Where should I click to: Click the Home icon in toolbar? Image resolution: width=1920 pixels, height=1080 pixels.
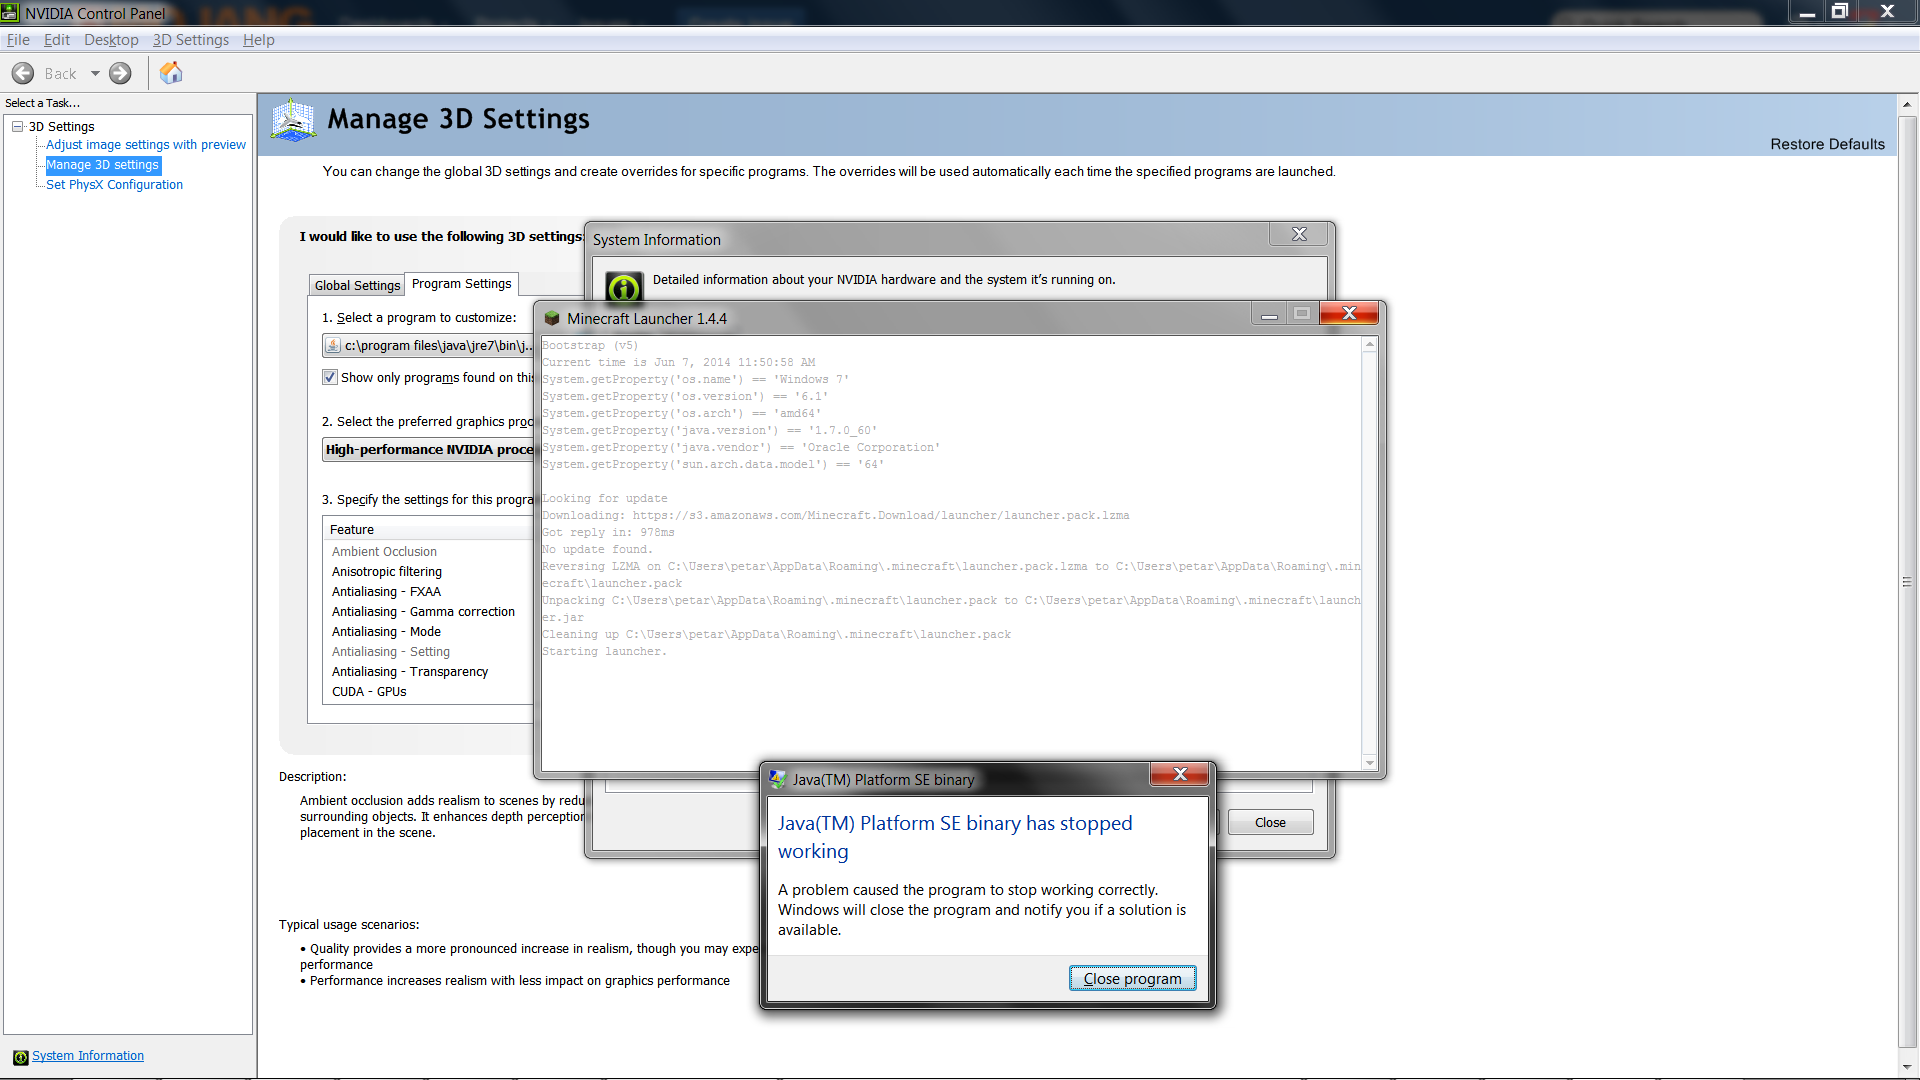pyautogui.click(x=171, y=73)
